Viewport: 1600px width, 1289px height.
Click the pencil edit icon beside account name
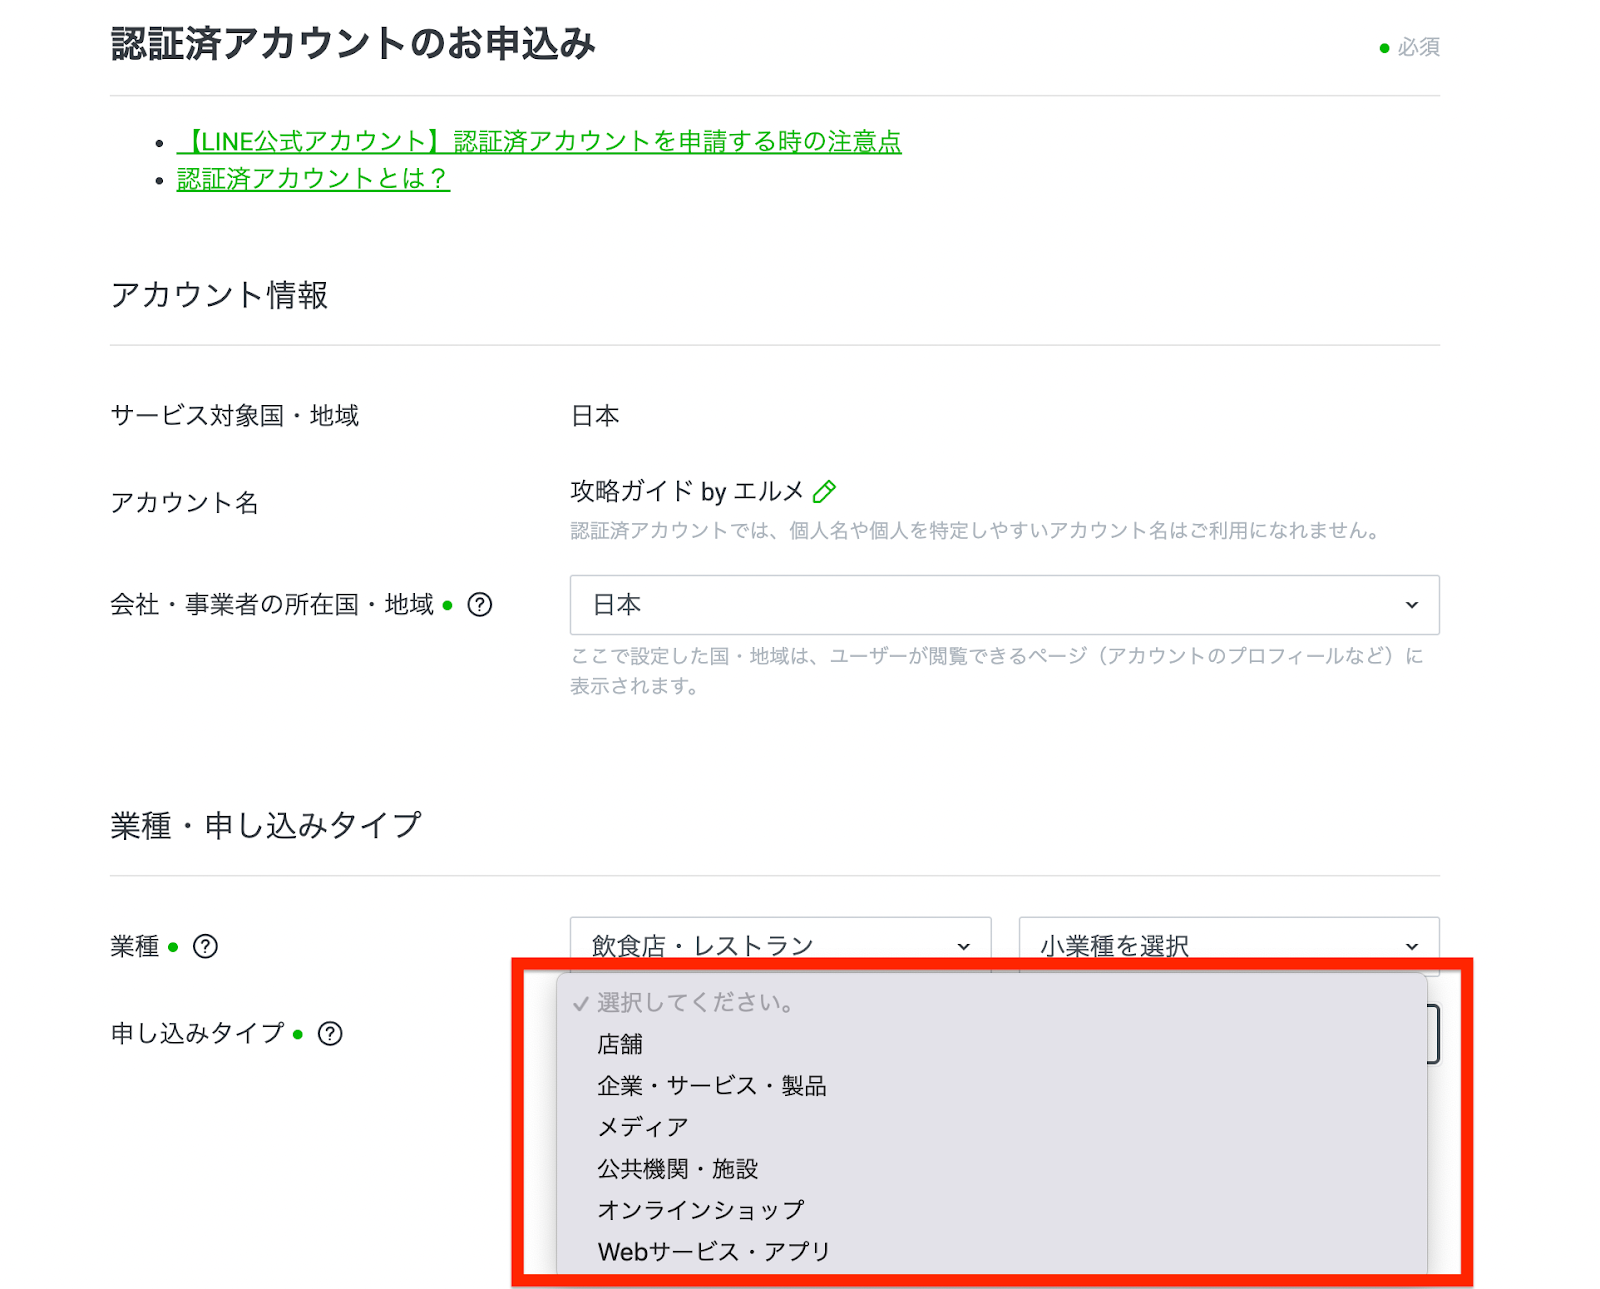tap(824, 492)
